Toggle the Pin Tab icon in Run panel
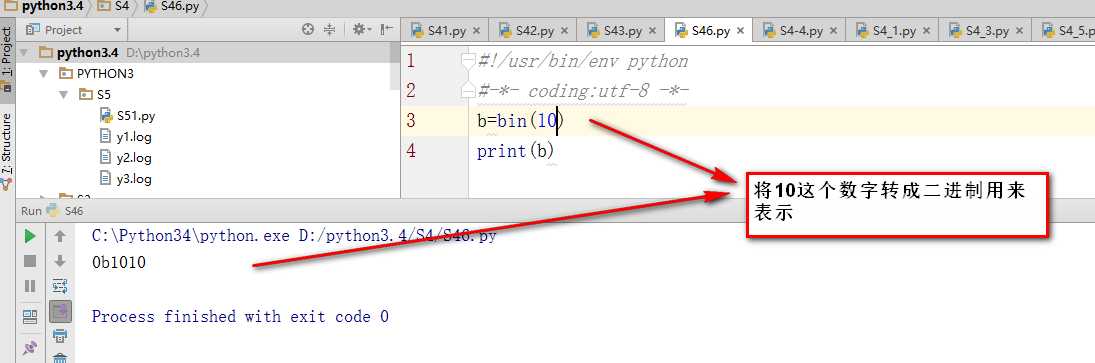The height and width of the screenshot is (363, 1095). 30,347
